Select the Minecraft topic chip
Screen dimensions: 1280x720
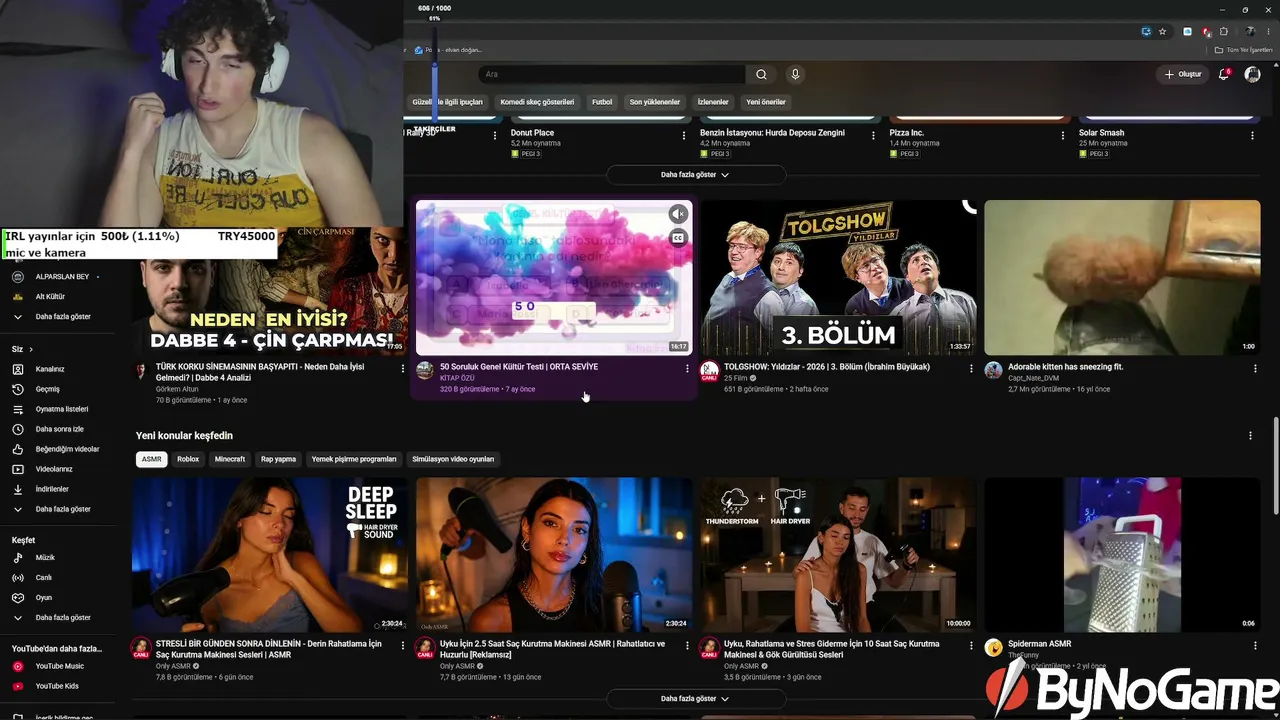tap(230, 459)
